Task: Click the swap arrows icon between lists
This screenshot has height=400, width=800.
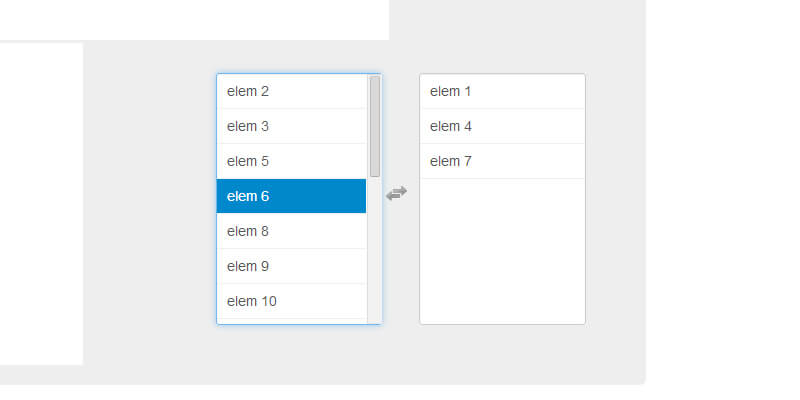Action: (x=397, y=193)
